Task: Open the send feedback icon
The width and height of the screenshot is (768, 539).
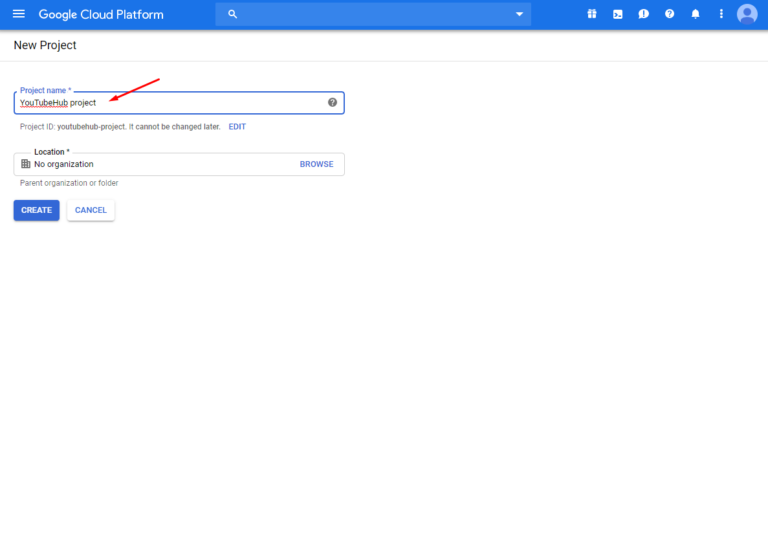Action: [x=644, y=14]
